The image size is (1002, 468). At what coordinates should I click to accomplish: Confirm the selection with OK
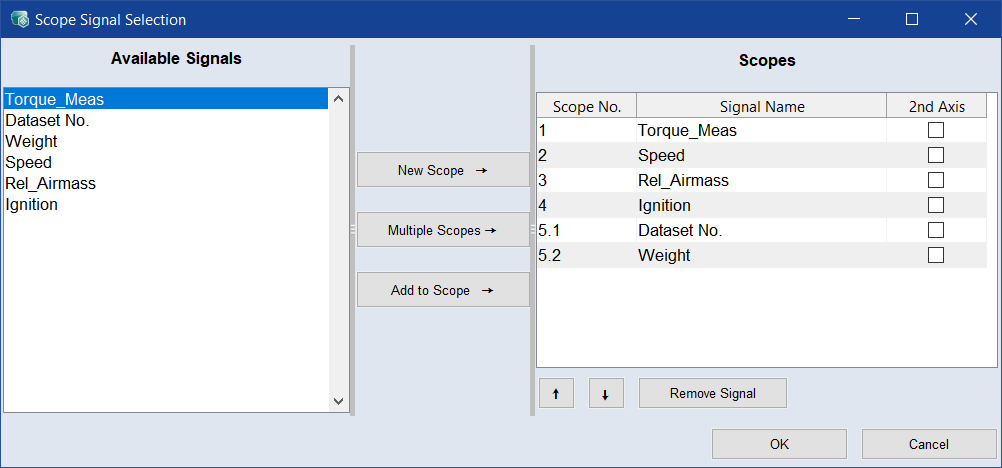point(779,444)
